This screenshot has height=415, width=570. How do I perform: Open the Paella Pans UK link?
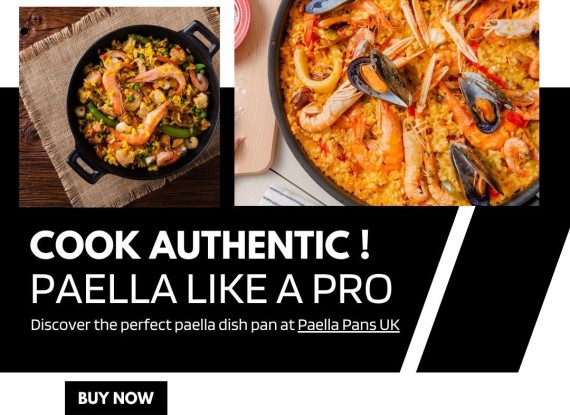click(349, 325)
